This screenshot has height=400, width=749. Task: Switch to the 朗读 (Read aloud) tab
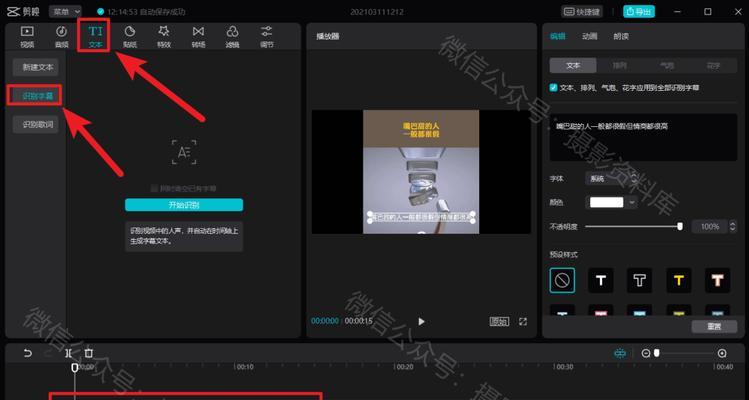coord(621,36)
